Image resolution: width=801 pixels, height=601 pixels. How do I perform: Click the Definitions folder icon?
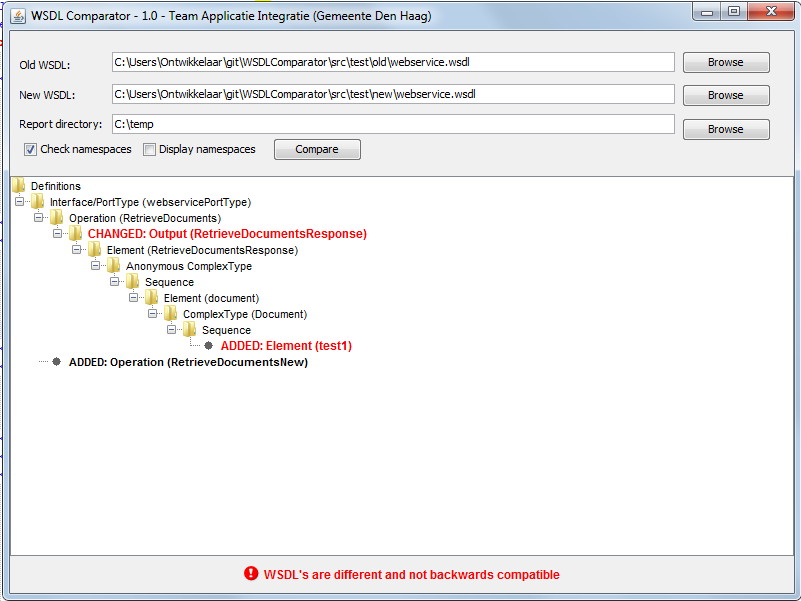click(x=18, y=185)
